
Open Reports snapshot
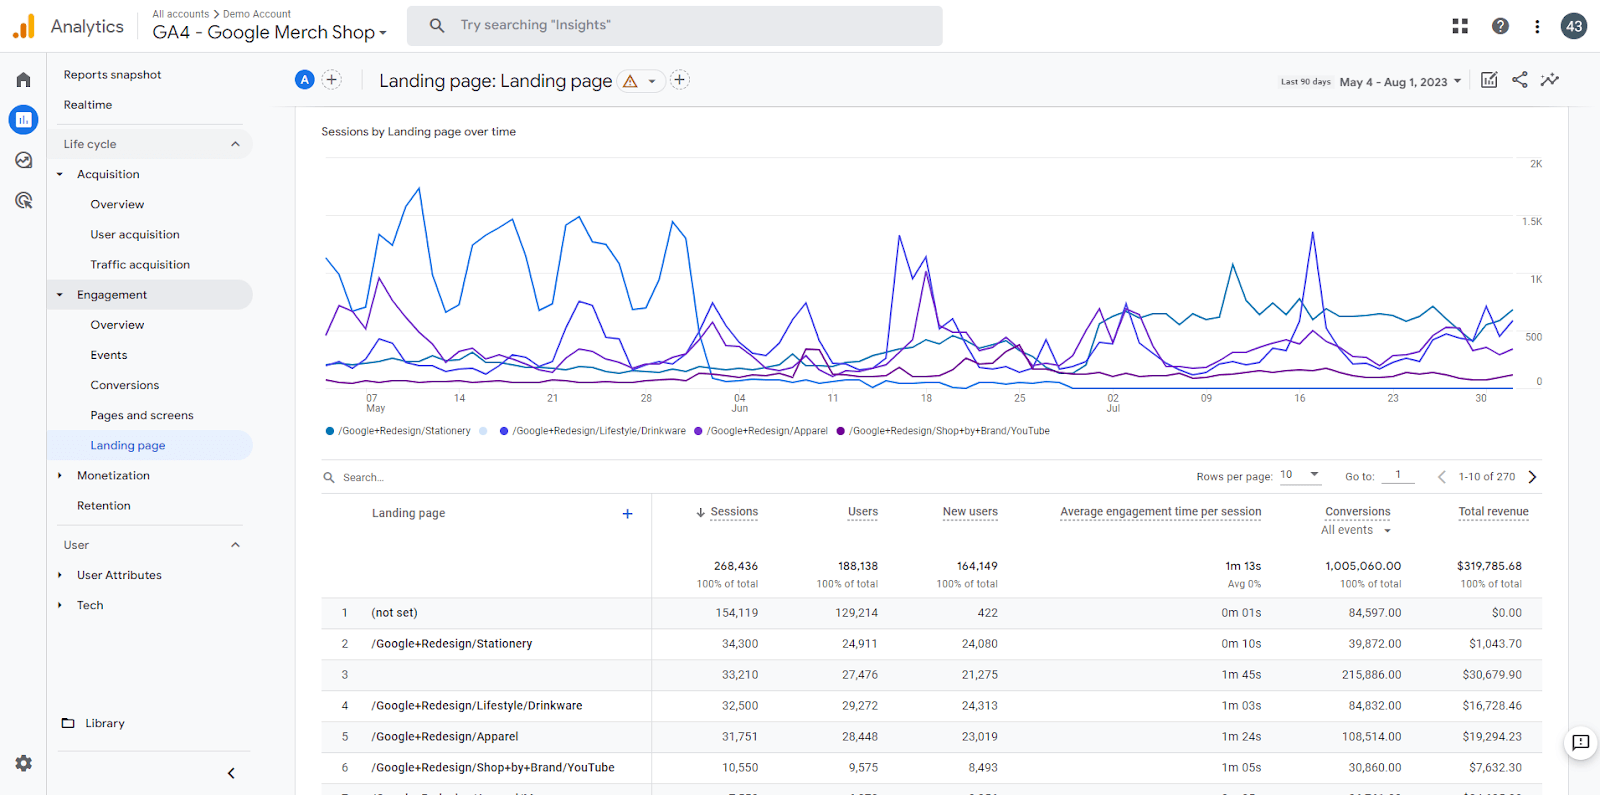[x=112, y=75]
